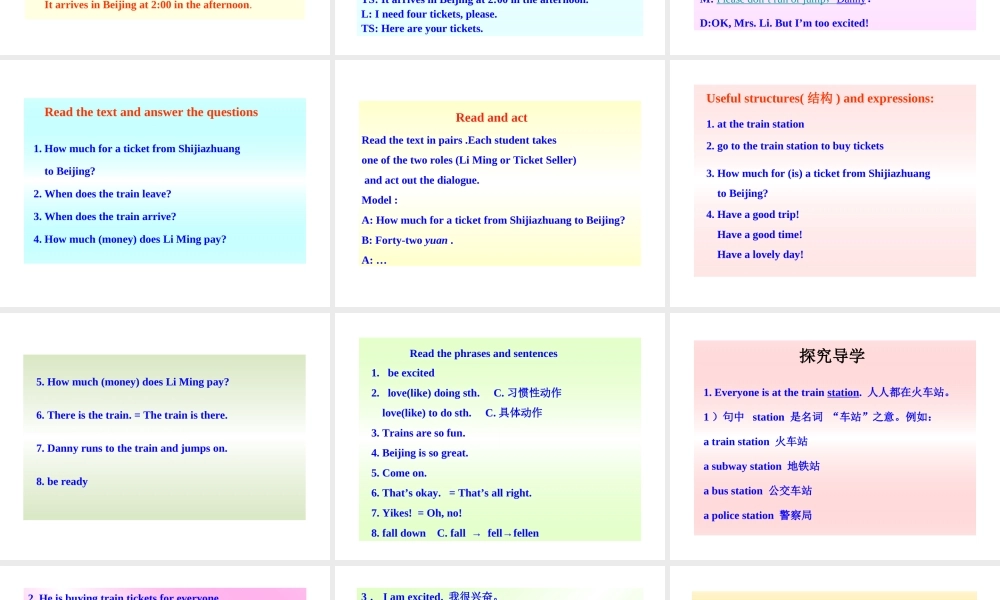Click 'I am excited. 我很兴奋。' line
This screenshot has width=1000, height=600.
tap(430, 596)
